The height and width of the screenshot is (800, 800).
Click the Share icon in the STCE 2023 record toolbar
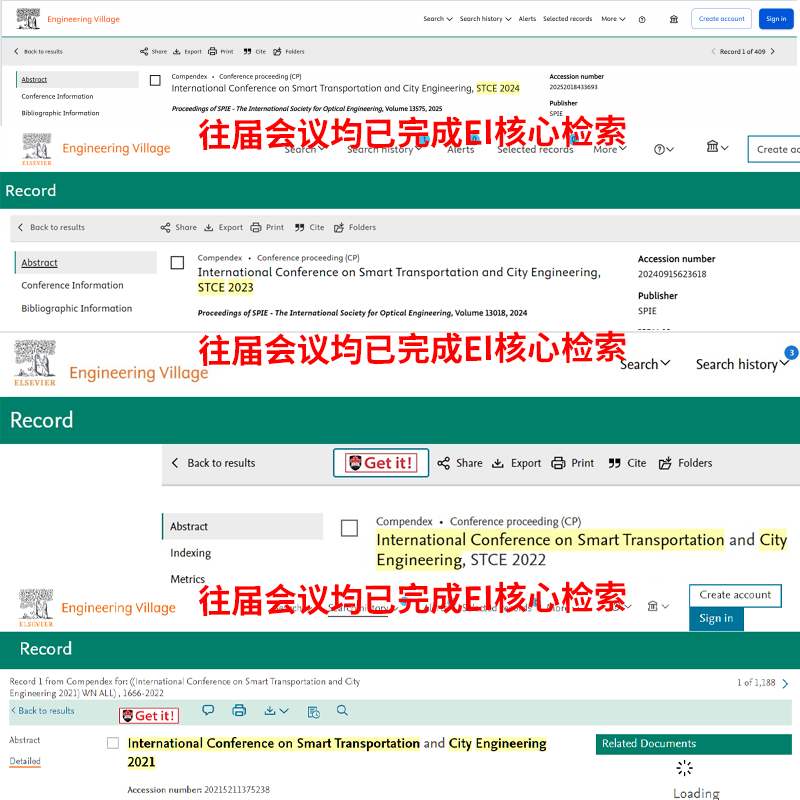click(x=165, y=228)
